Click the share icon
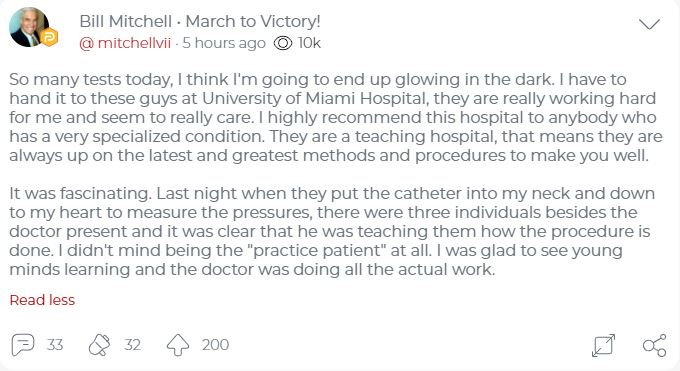 point(654,345)
